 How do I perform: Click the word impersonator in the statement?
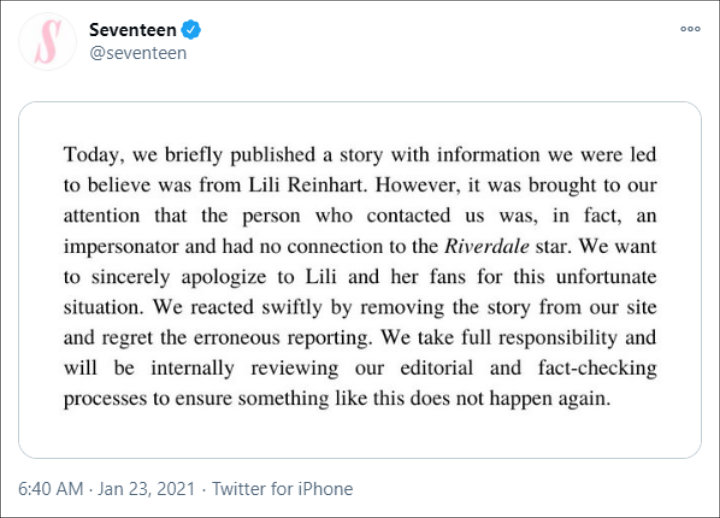click(121, 247)
